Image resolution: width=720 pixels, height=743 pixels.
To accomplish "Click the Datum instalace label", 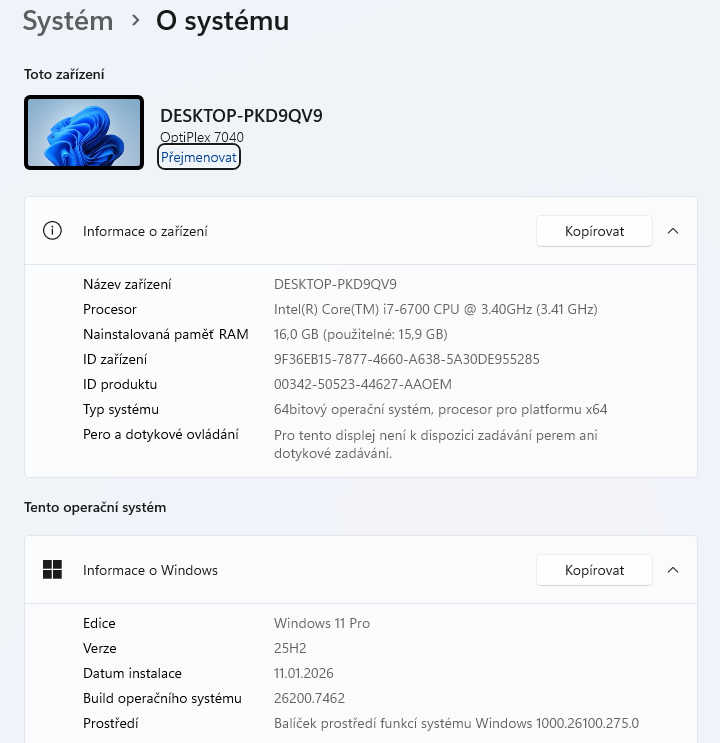I will tap(132, 673).
